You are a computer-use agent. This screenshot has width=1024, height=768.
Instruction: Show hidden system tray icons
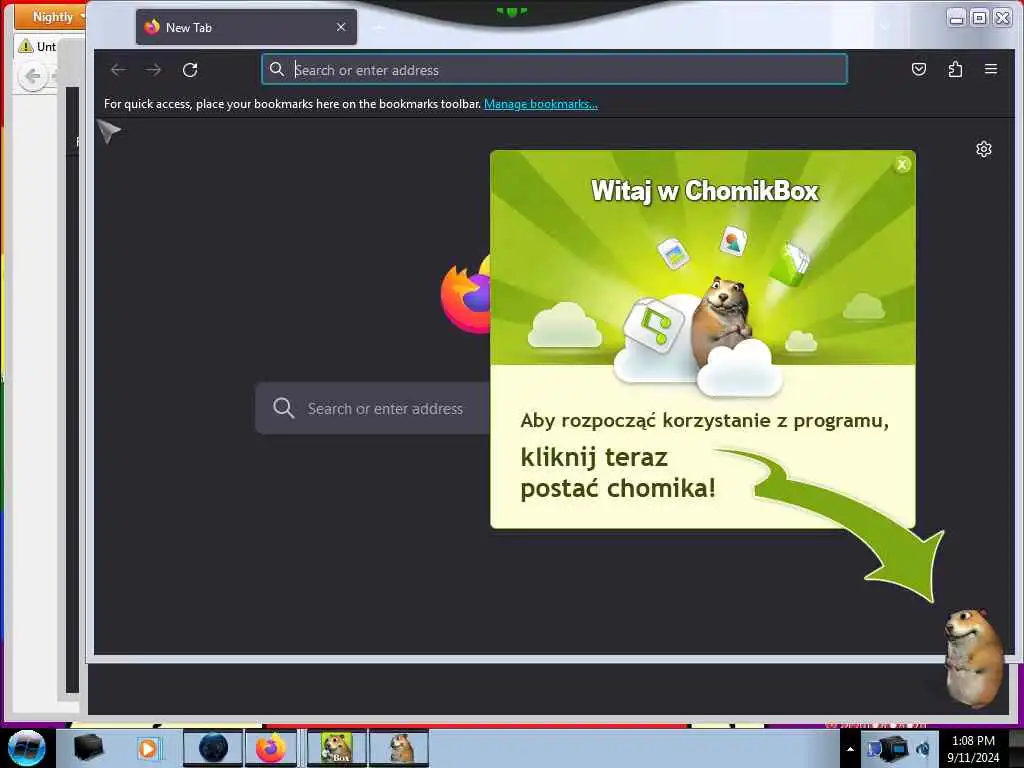click(x=850, y=749)
